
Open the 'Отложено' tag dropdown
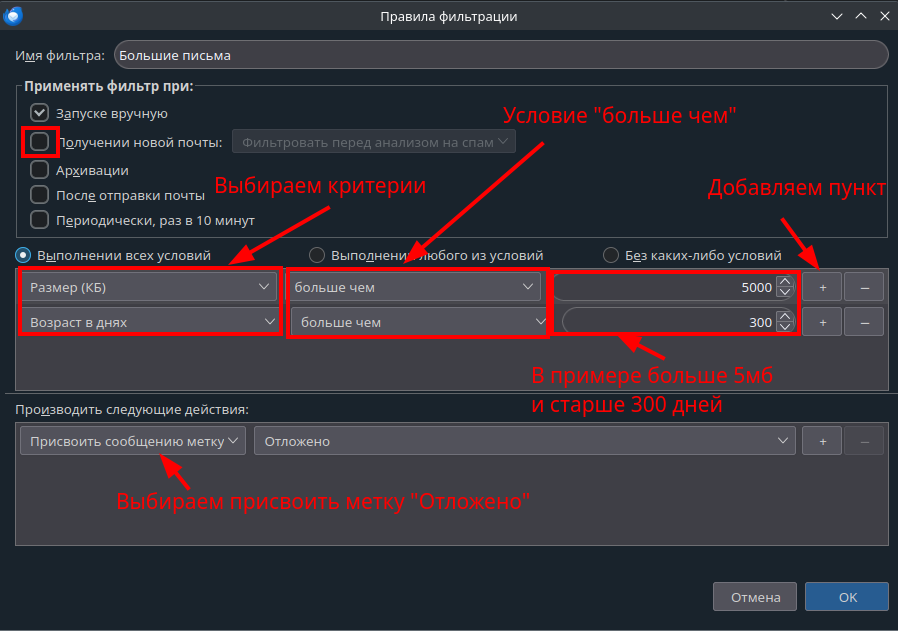pos(525,440)
